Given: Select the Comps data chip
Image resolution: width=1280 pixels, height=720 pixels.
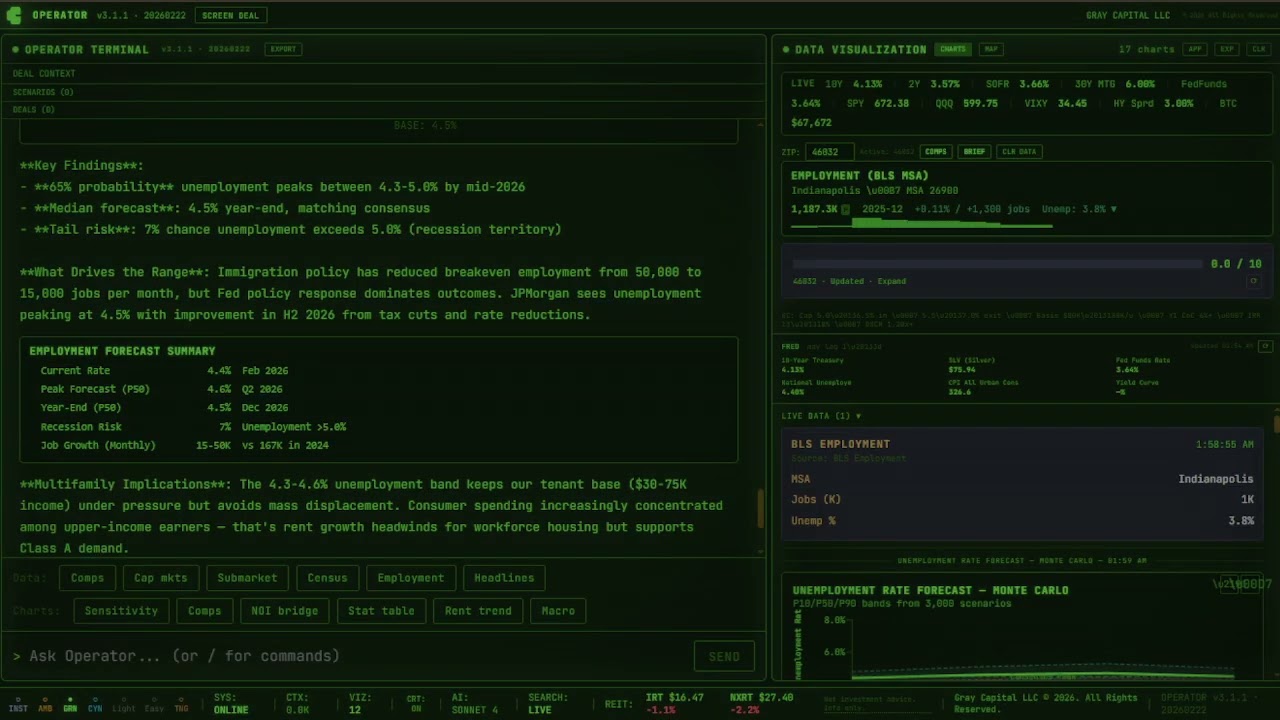Looking at the screenshot, I should pos(87,578).
